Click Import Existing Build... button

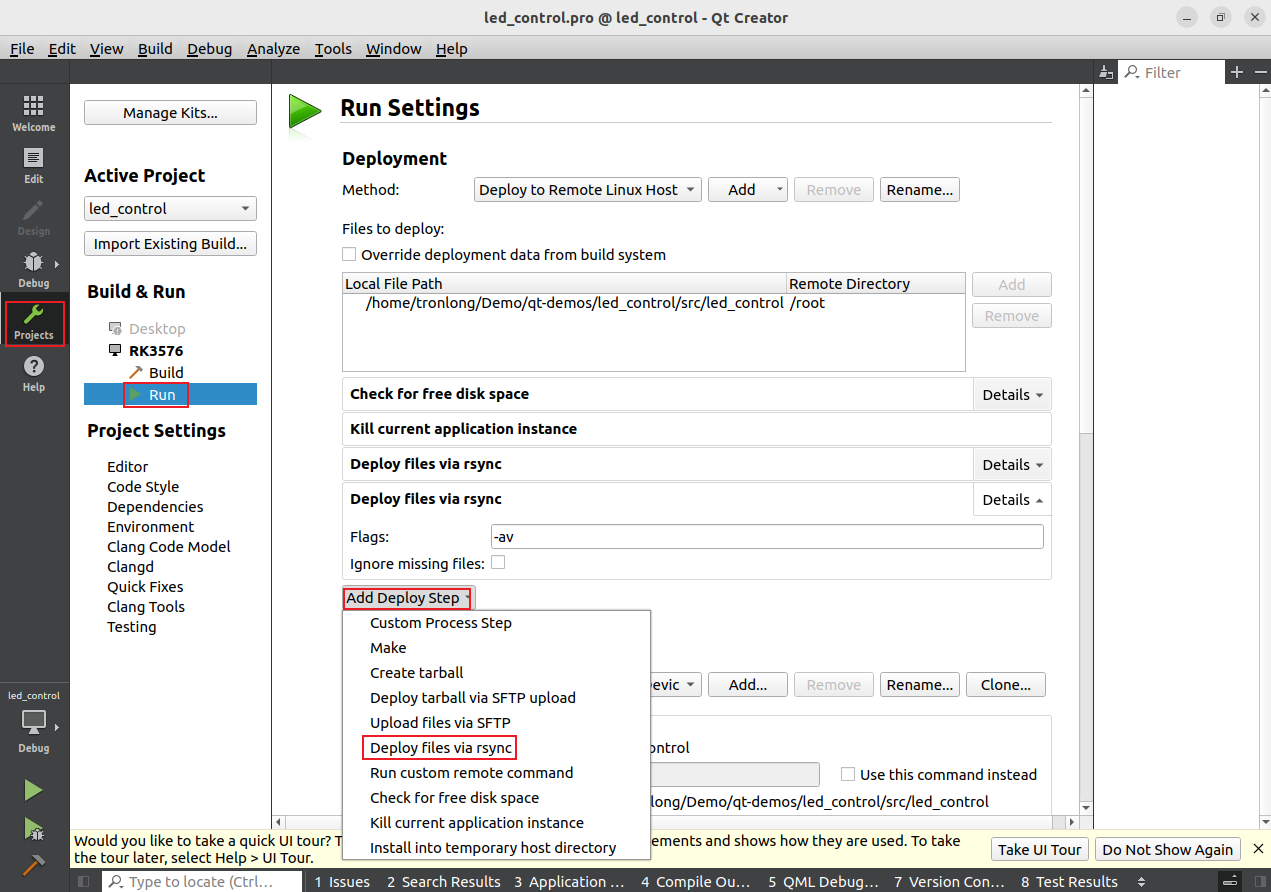pyautogui.click(x=170, y=244)
